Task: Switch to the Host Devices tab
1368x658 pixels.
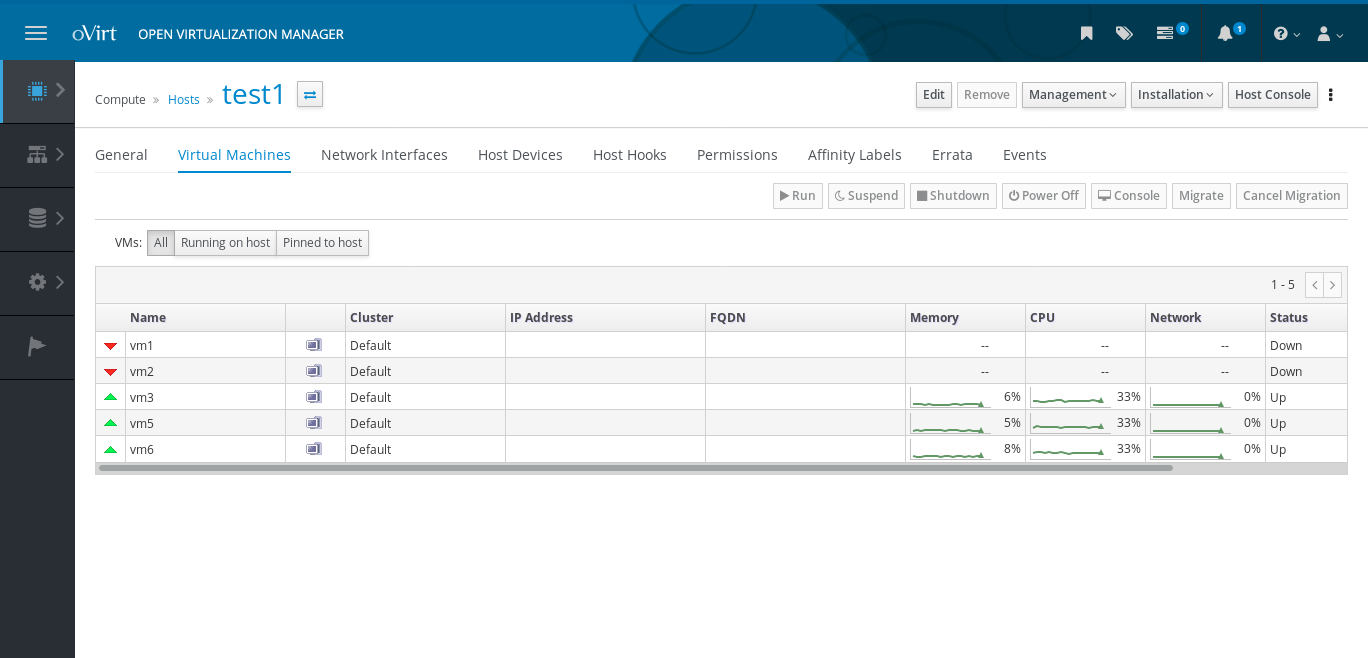Action: click(520, 155)
